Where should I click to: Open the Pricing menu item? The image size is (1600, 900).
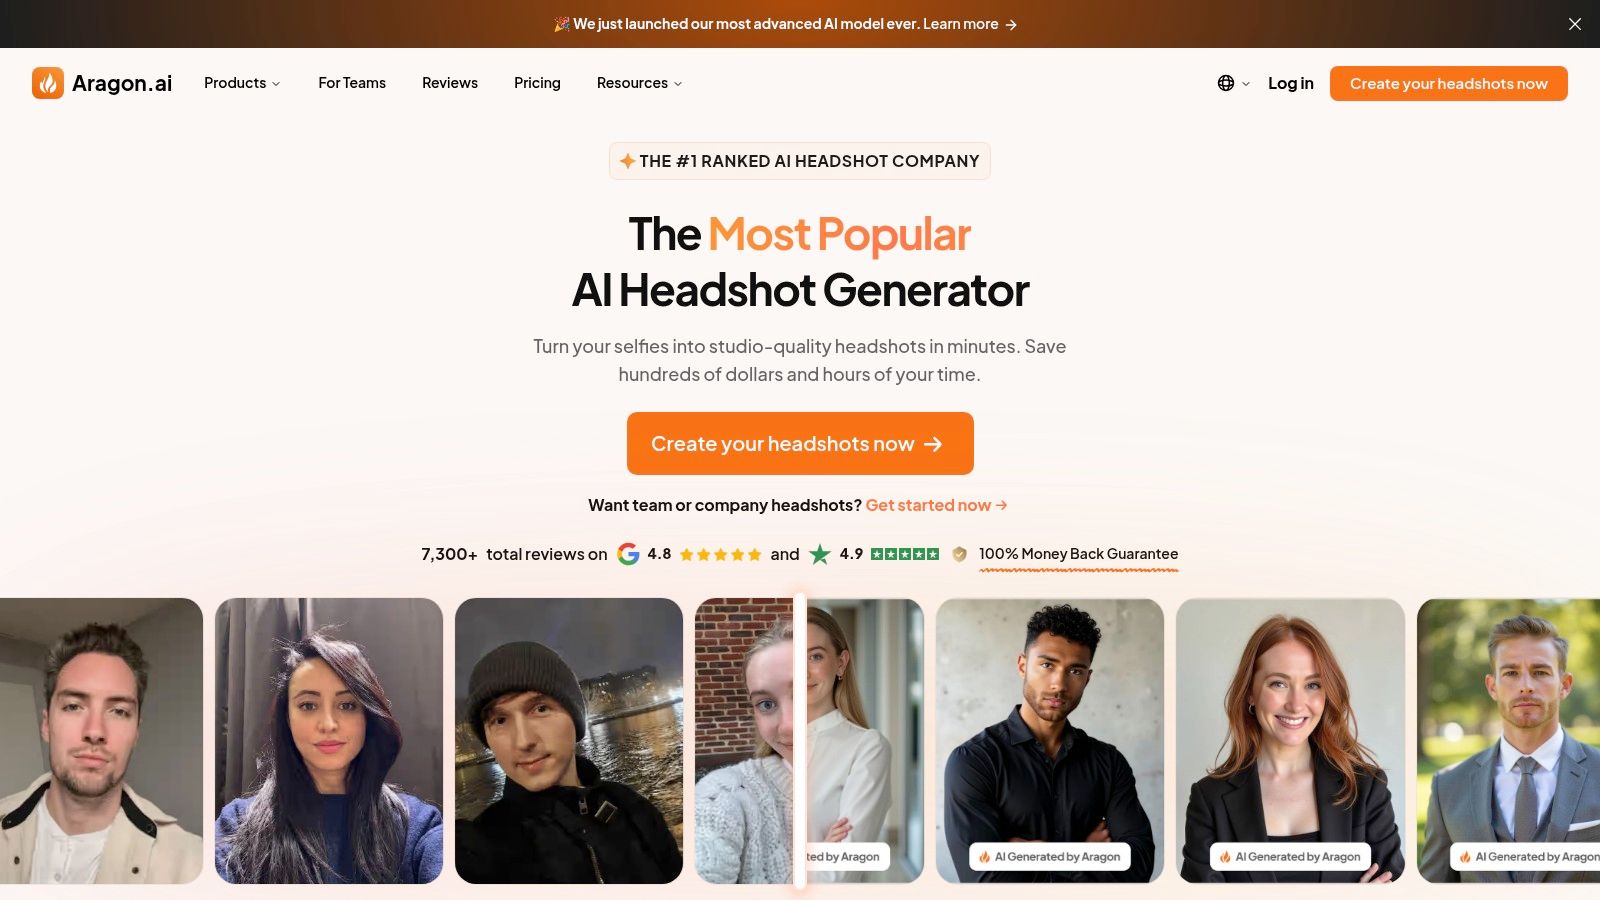(x=537, y=83)
